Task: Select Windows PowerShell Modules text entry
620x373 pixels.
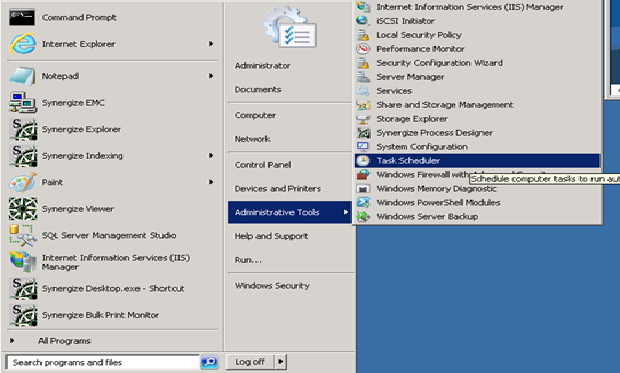Action: [x=438, y=203]
